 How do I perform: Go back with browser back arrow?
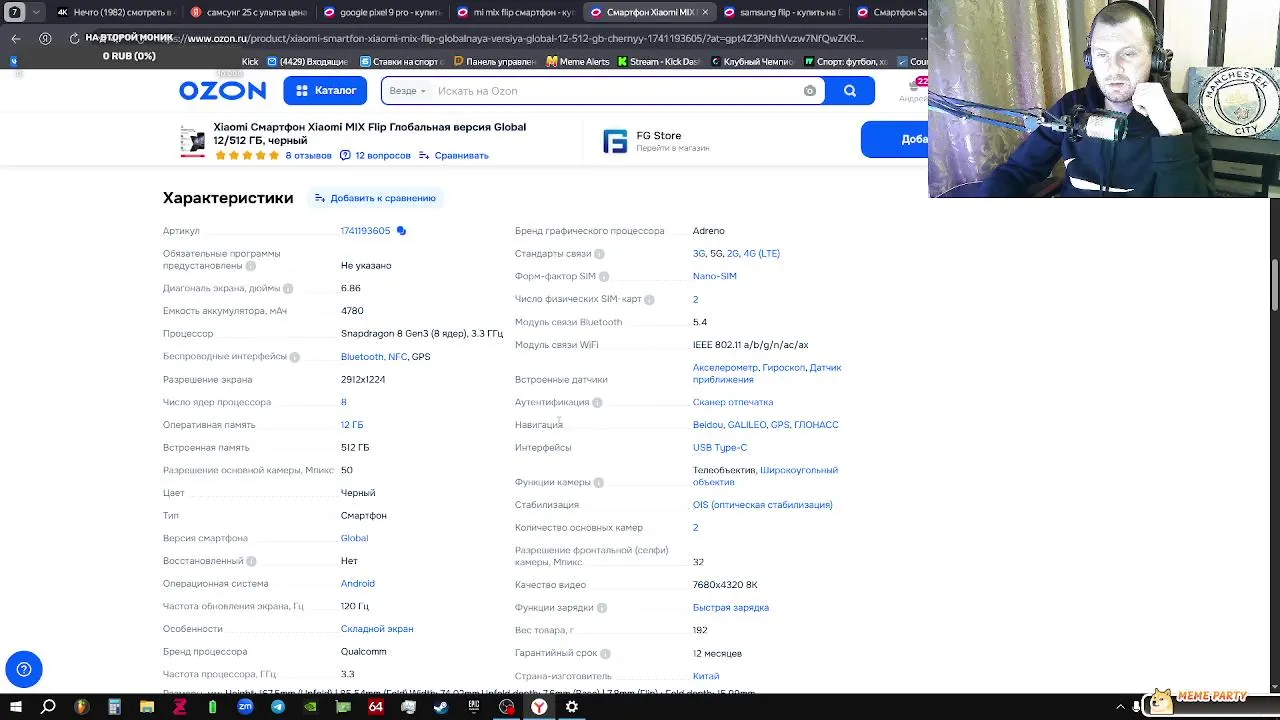click(x=16, y=38)
